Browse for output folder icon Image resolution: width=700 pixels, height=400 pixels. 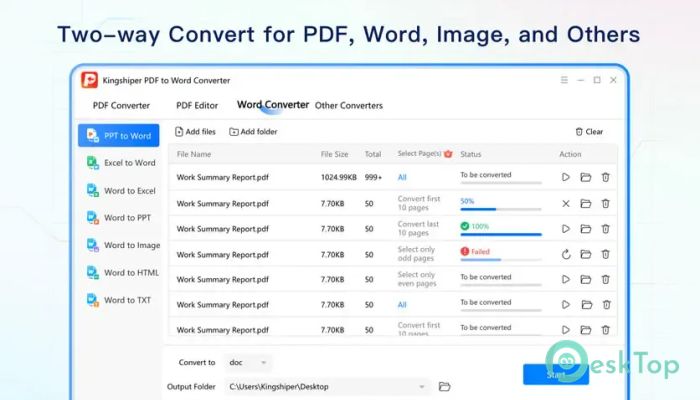[x=444, y=387]
